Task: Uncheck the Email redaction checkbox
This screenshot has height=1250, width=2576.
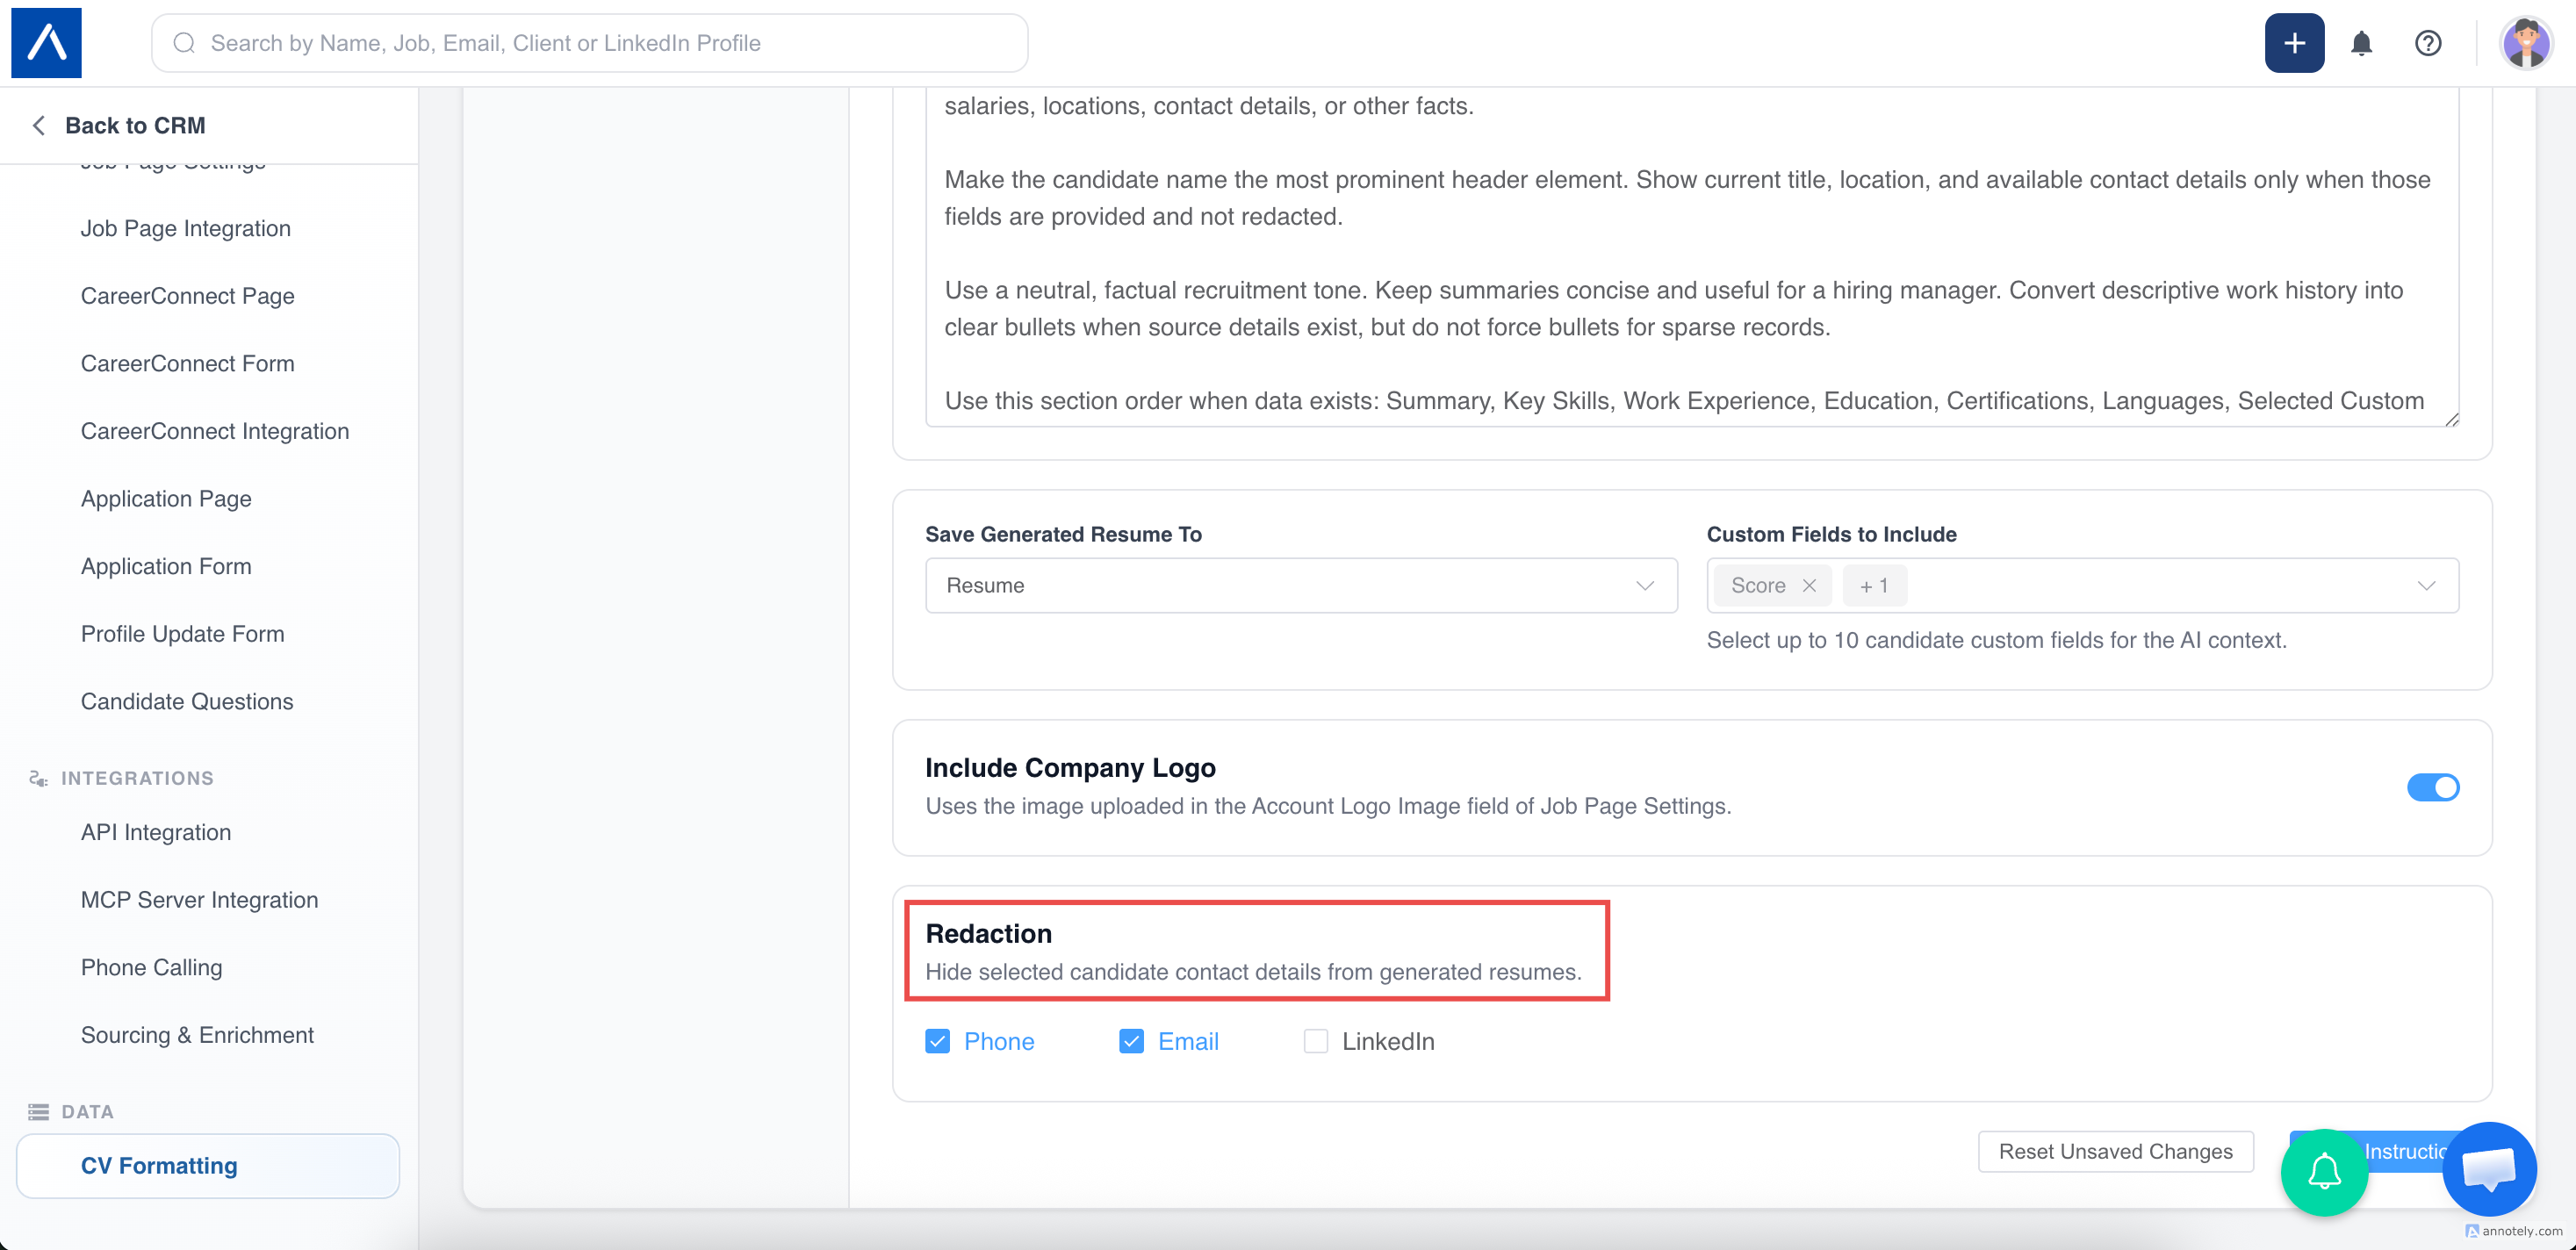Action: [x=1131, y=1041]
